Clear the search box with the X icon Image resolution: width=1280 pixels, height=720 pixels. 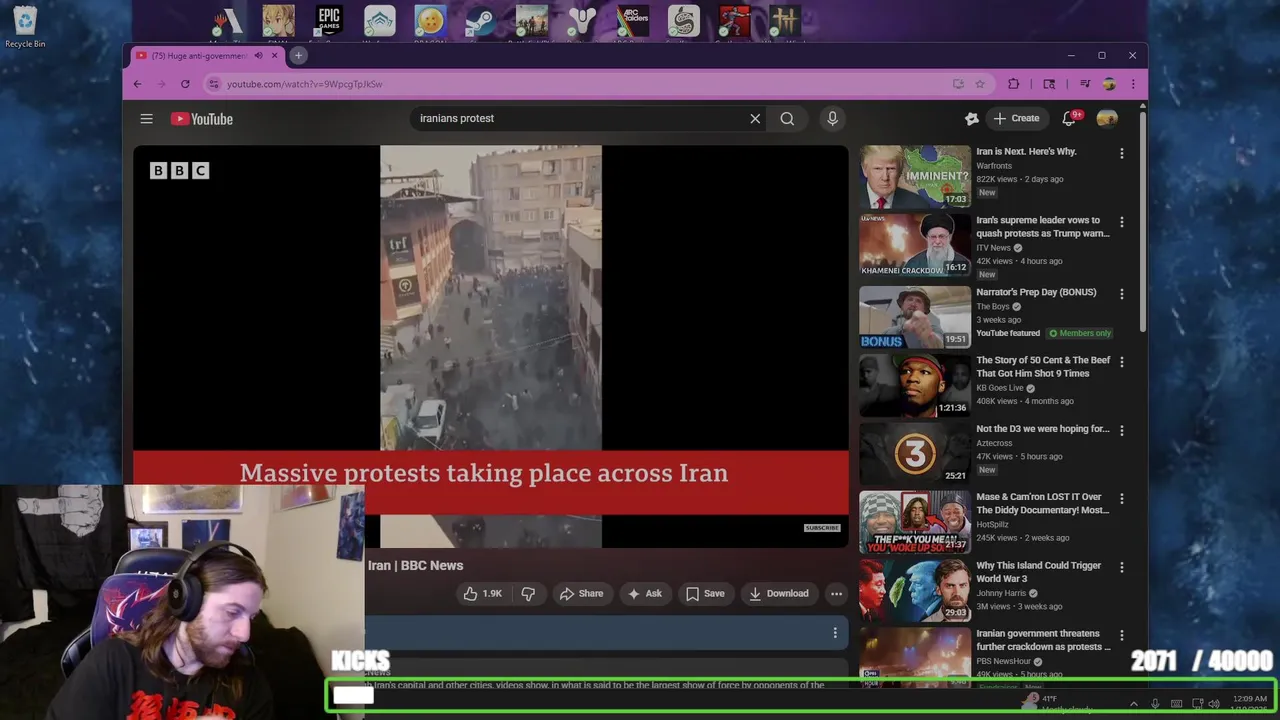755,119
